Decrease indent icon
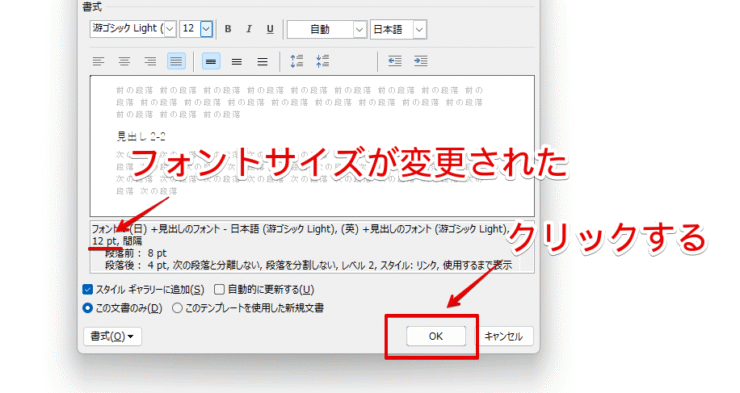The height and width of the screenshot is (393, 740). (395, 61)
